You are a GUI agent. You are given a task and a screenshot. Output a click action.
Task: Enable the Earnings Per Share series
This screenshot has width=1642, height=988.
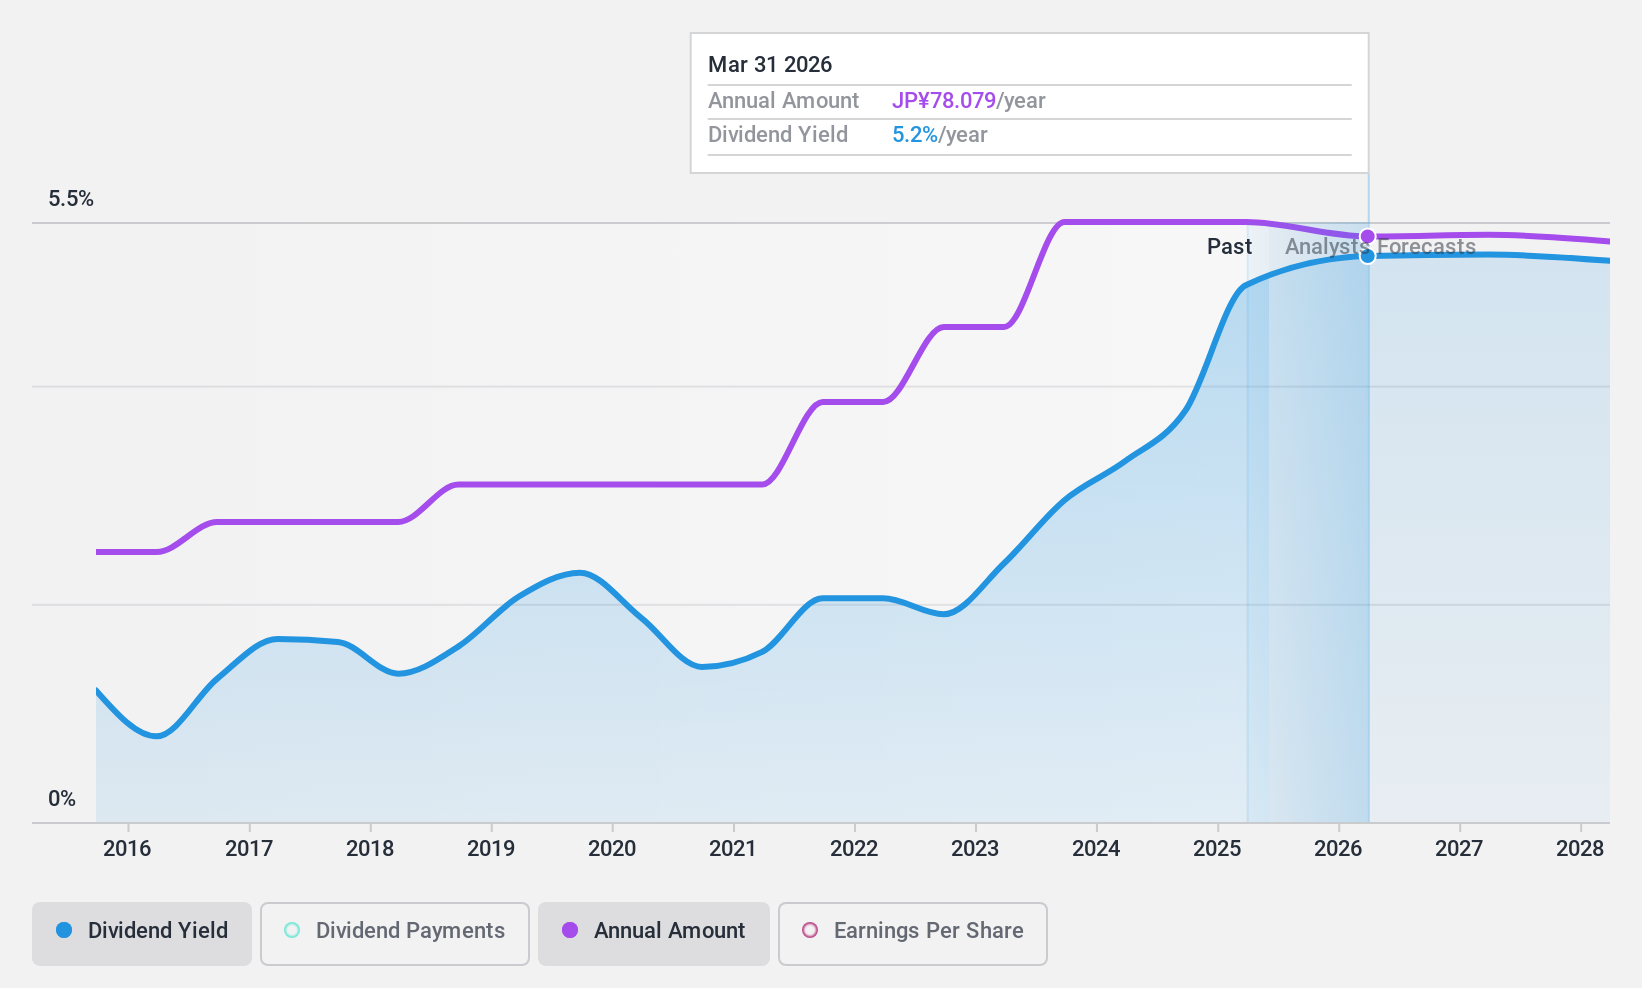tap(913, 934)
